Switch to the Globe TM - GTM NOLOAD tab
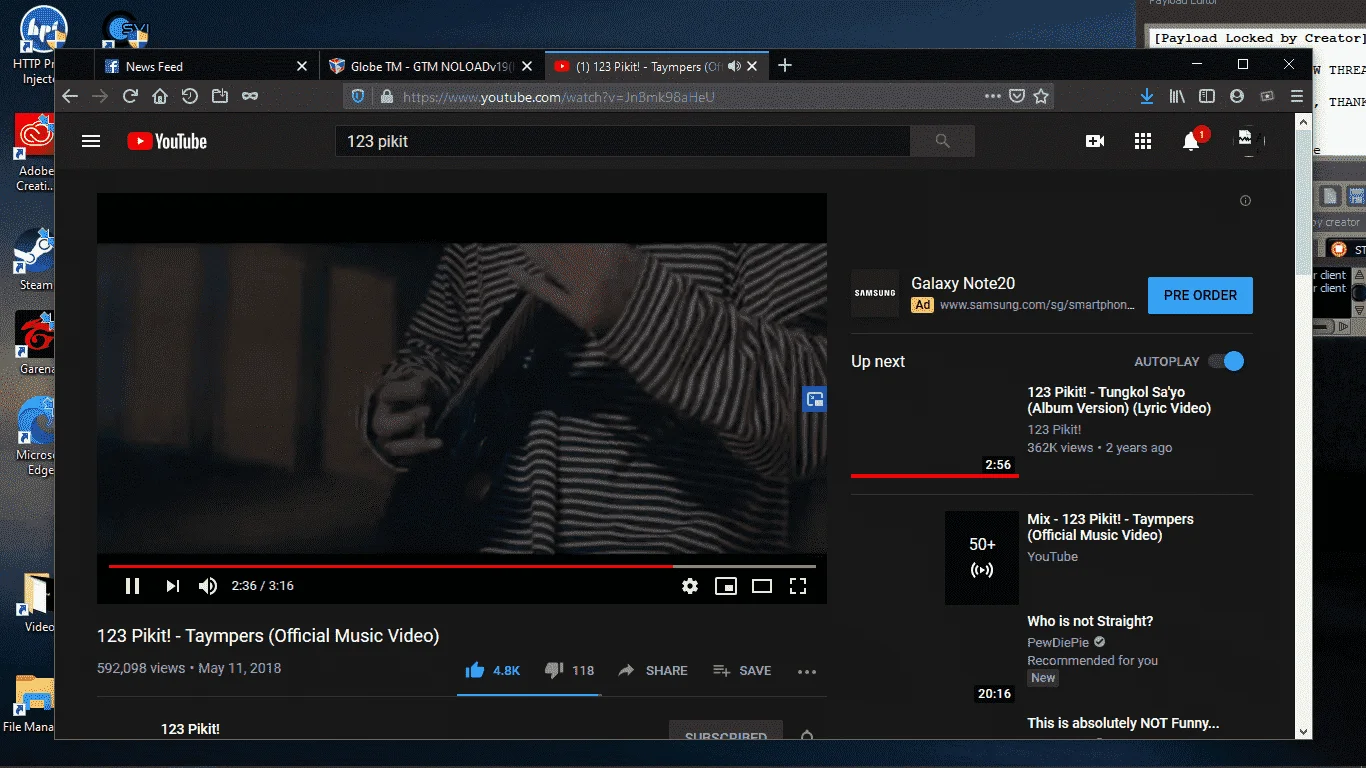 point(432,66)
